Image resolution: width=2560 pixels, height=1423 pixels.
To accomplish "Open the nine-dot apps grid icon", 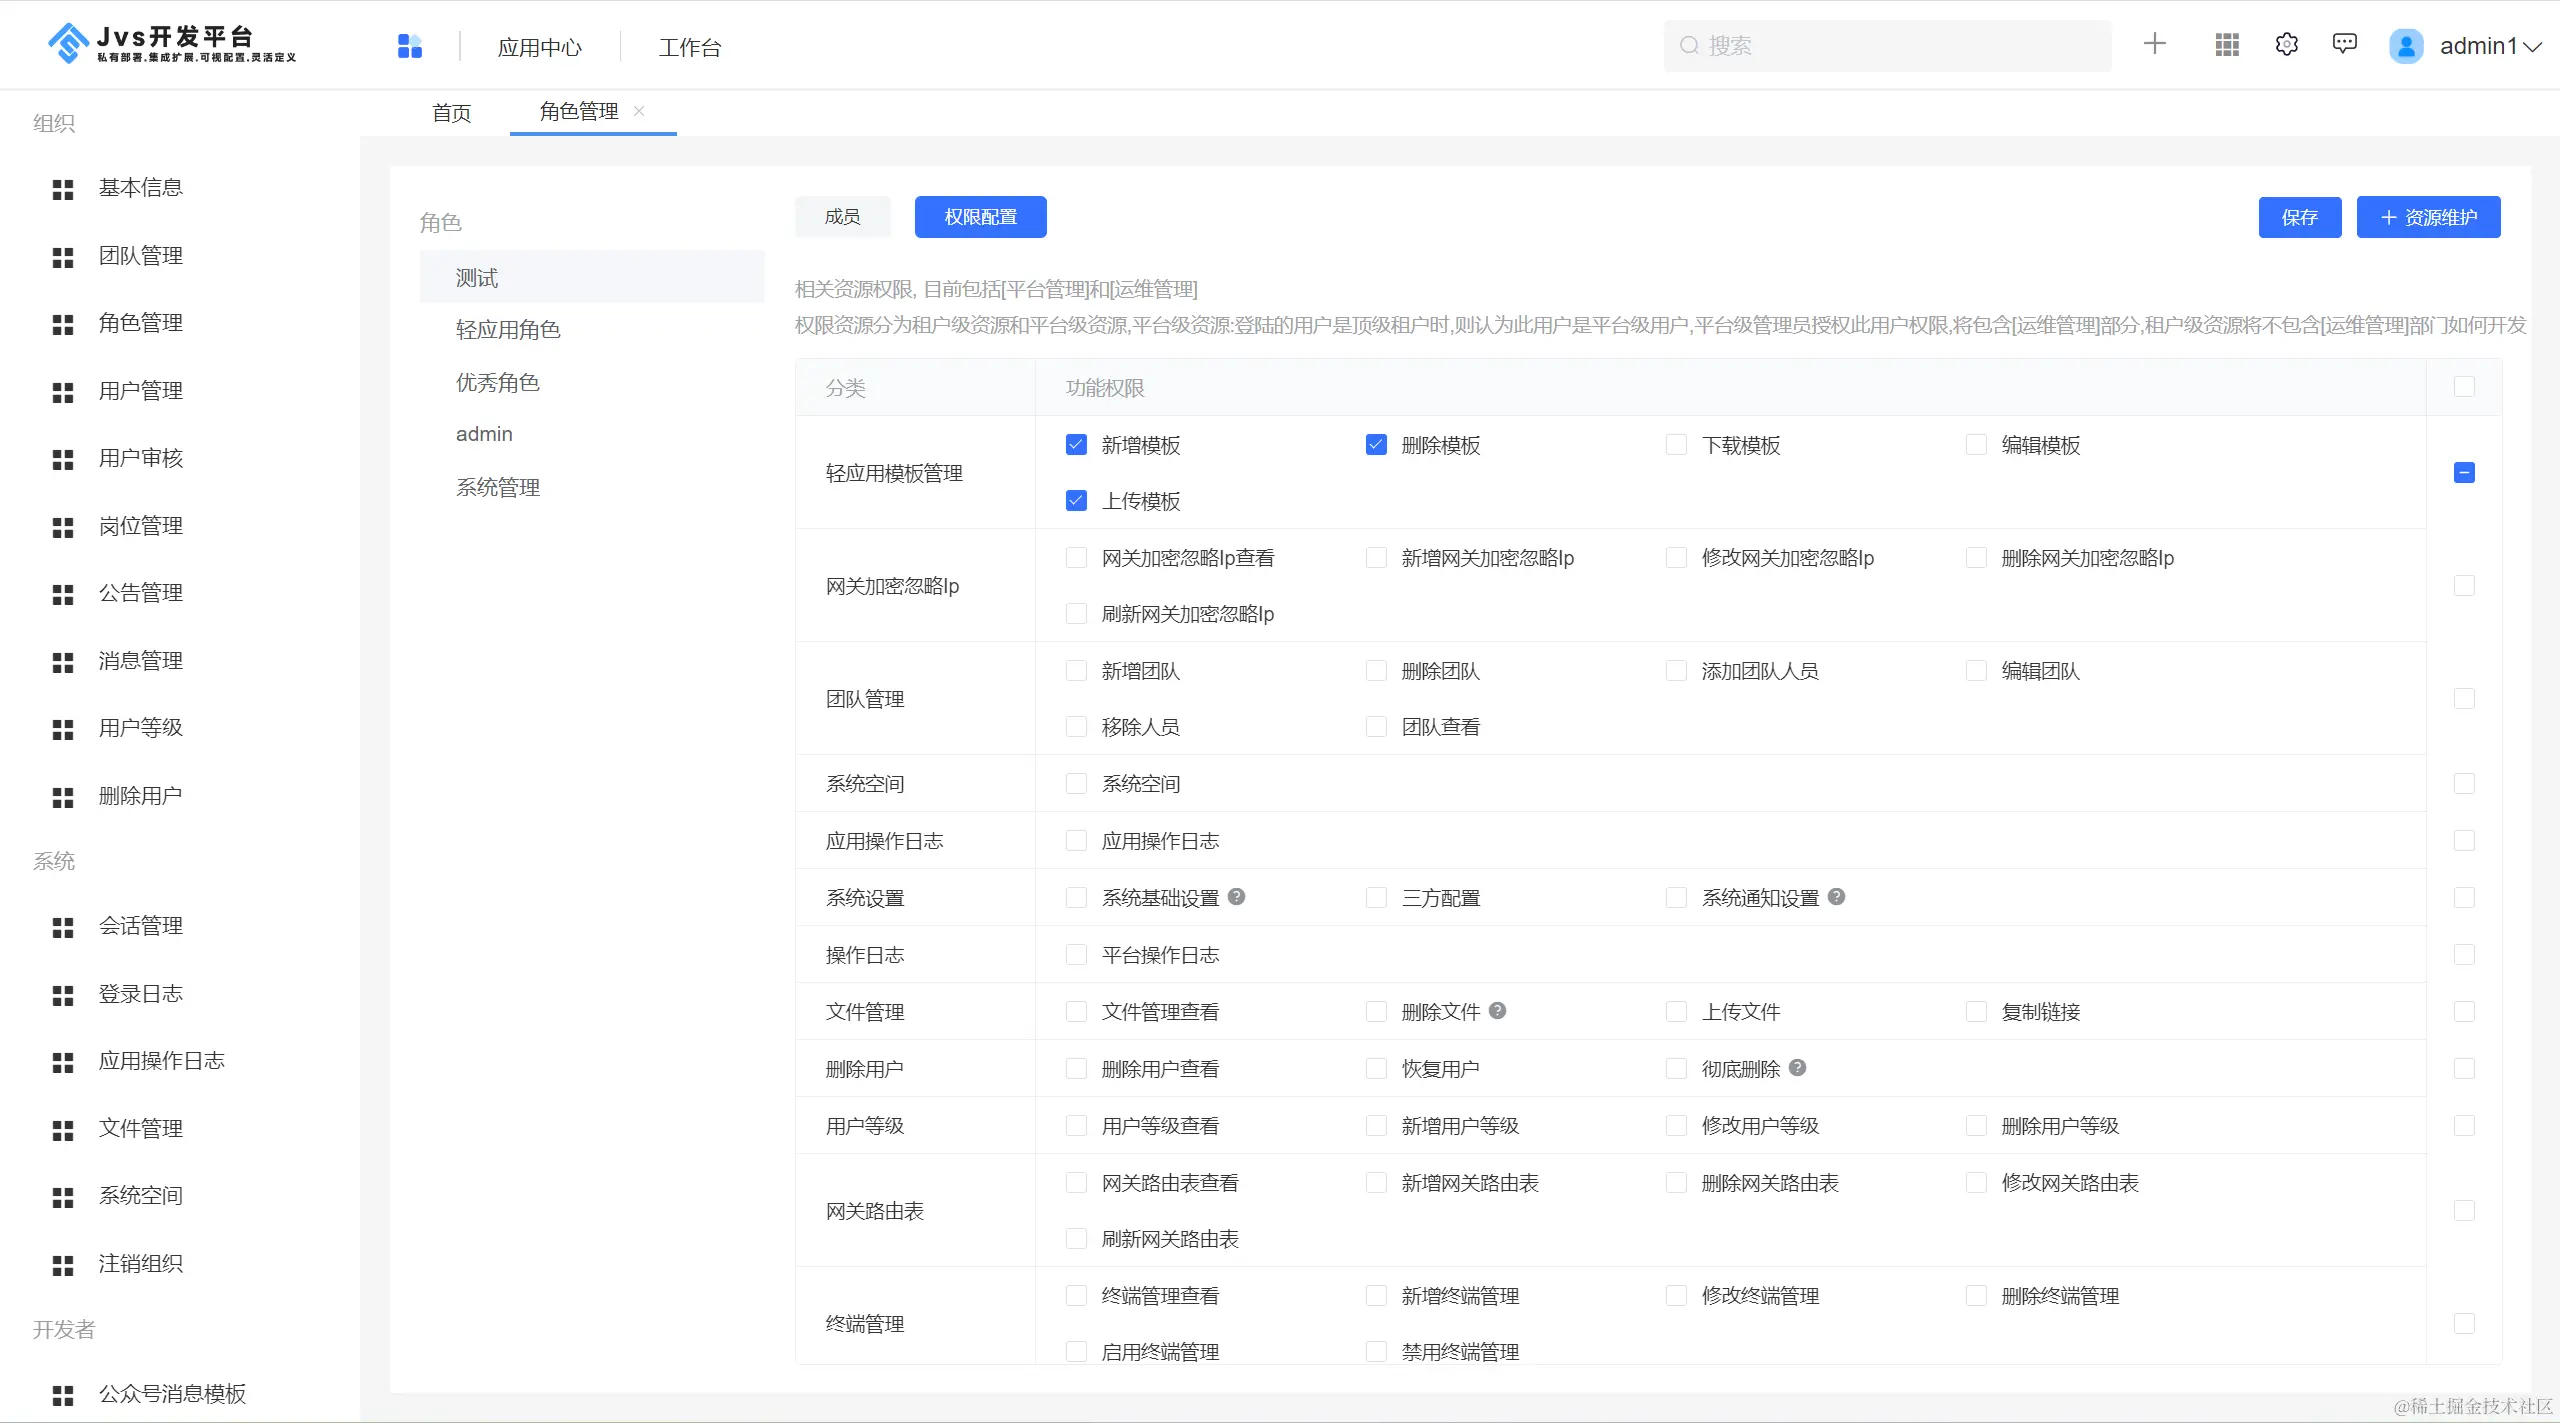I will point(2227,45).
